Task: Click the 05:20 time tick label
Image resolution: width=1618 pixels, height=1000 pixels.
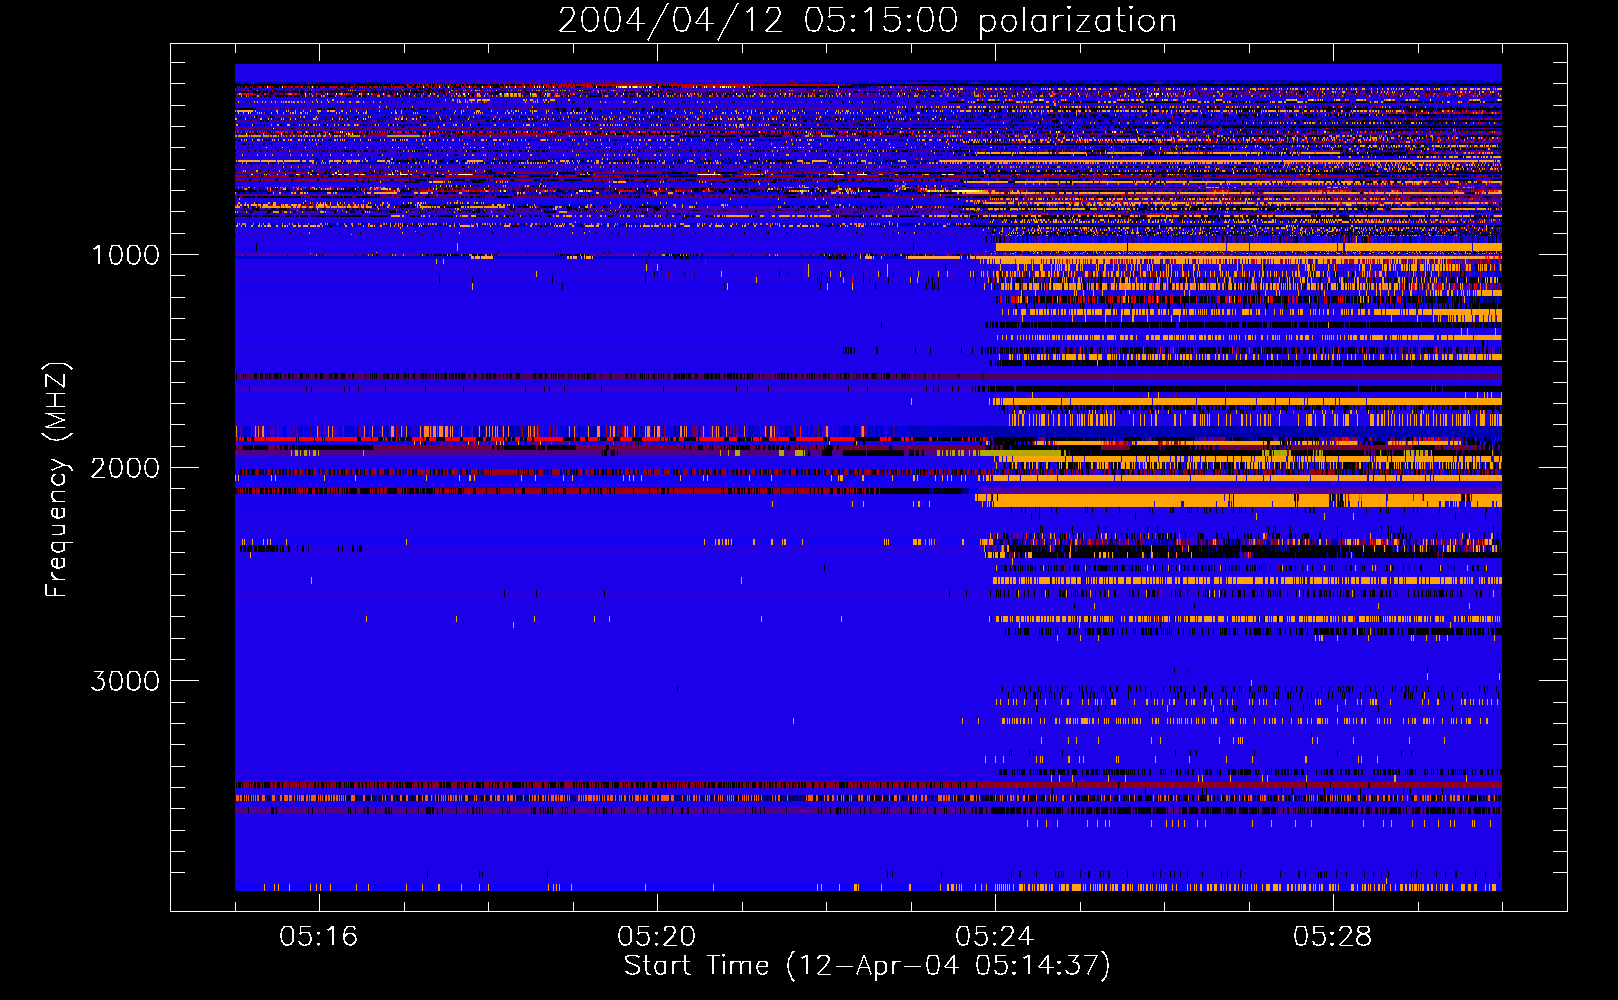Action: coord(656,936)
